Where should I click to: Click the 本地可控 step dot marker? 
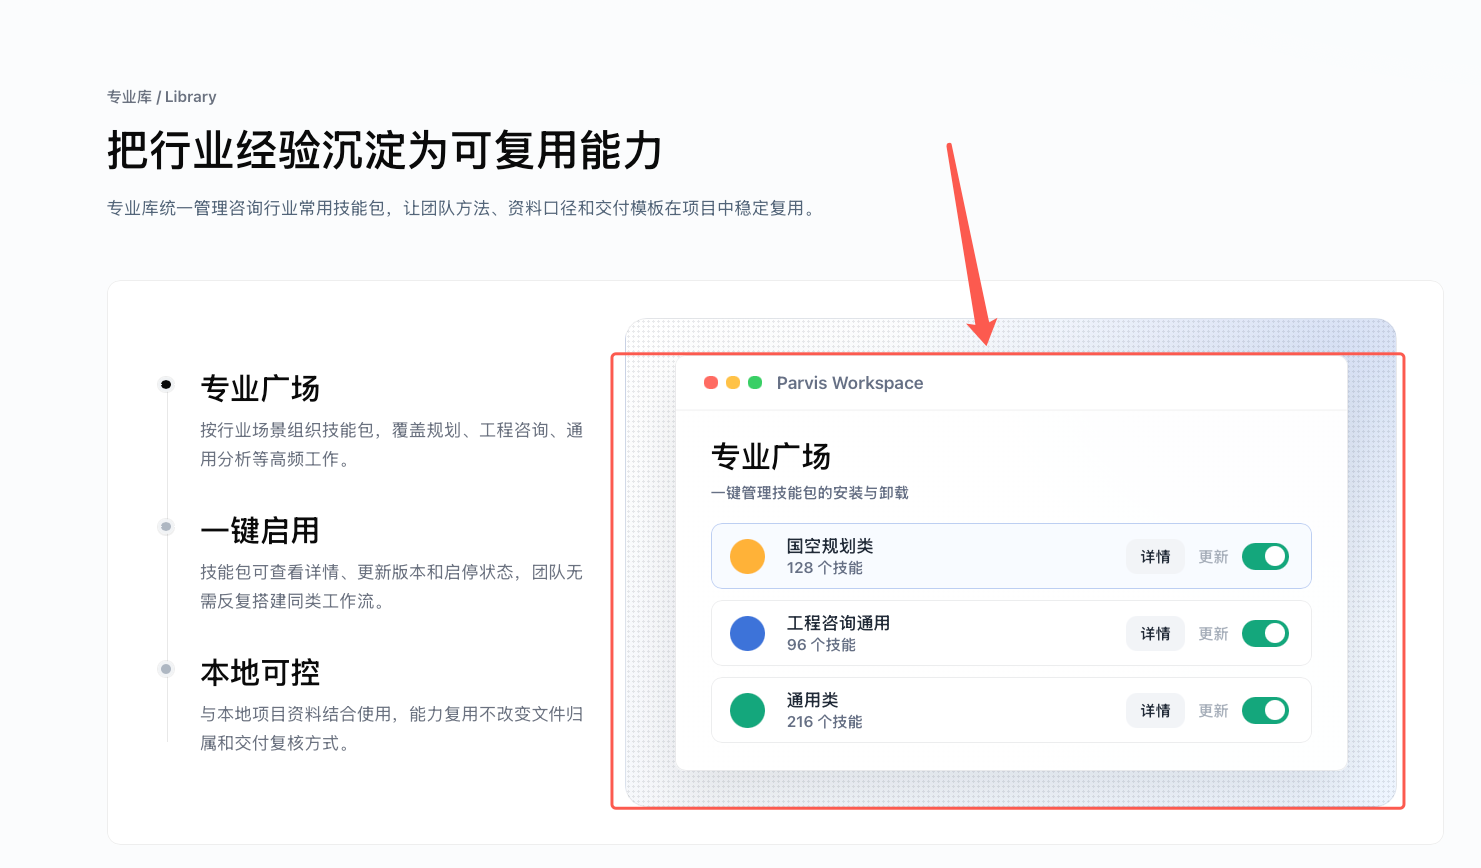(166, 669)
